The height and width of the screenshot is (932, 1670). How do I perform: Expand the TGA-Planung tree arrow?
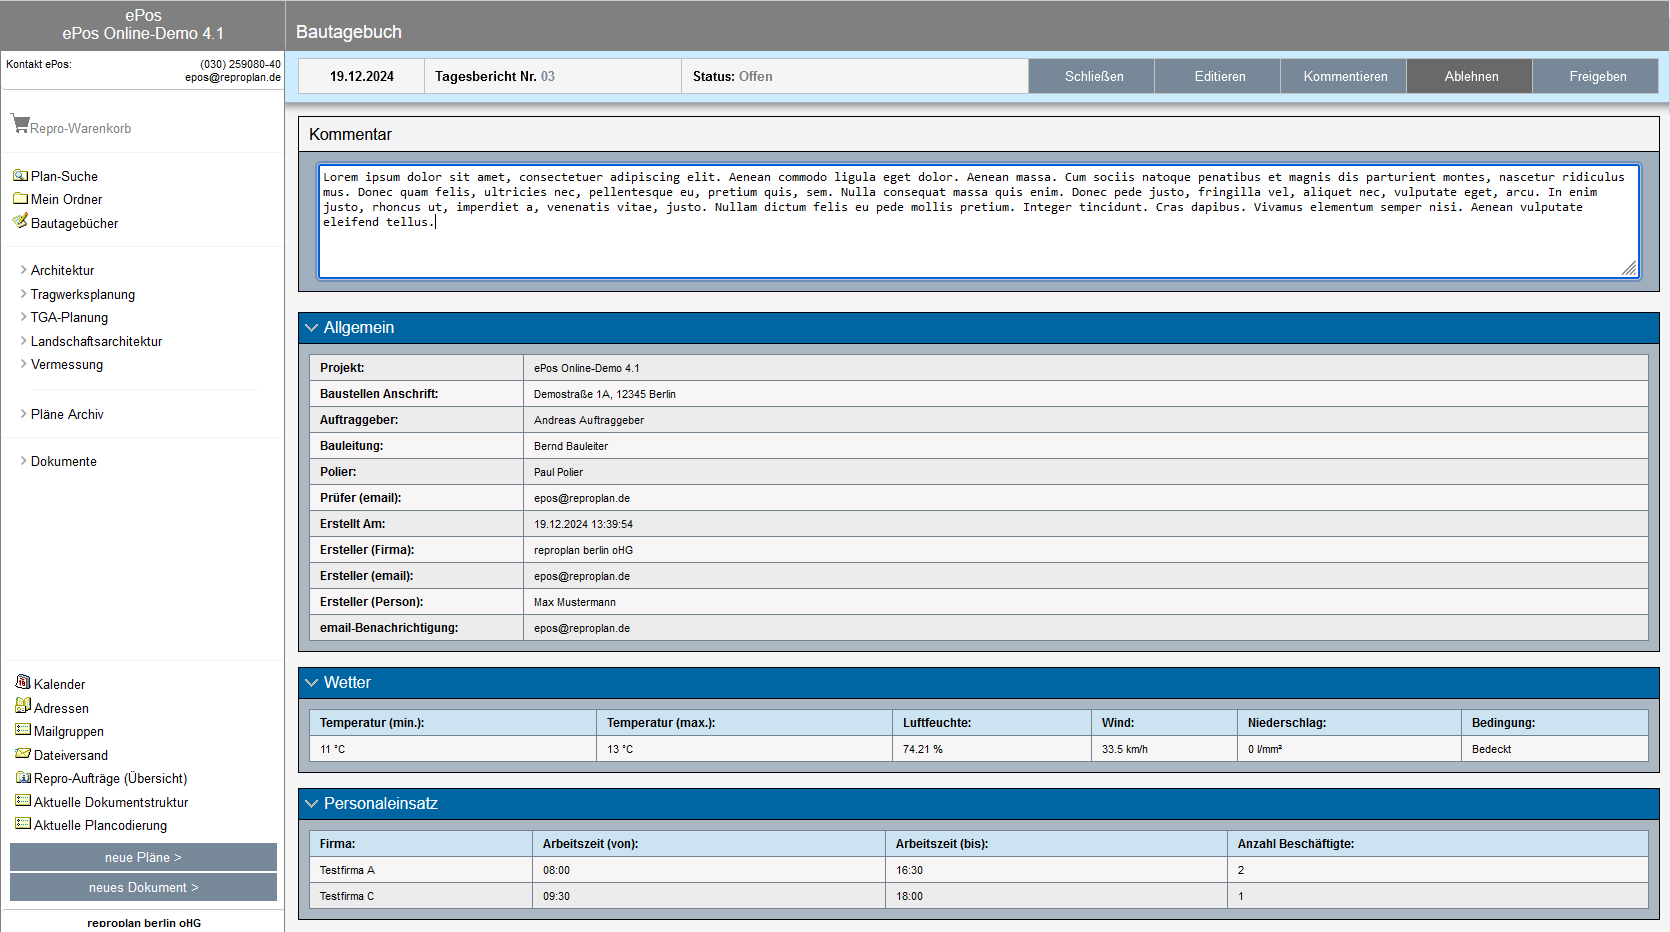tap(23, 317)
